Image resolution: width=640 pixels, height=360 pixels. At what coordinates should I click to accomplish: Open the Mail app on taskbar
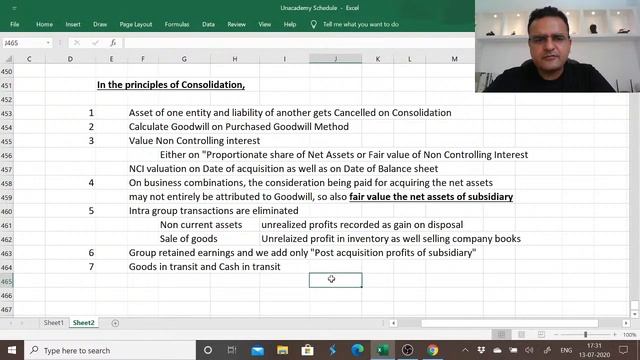[257, 350]
